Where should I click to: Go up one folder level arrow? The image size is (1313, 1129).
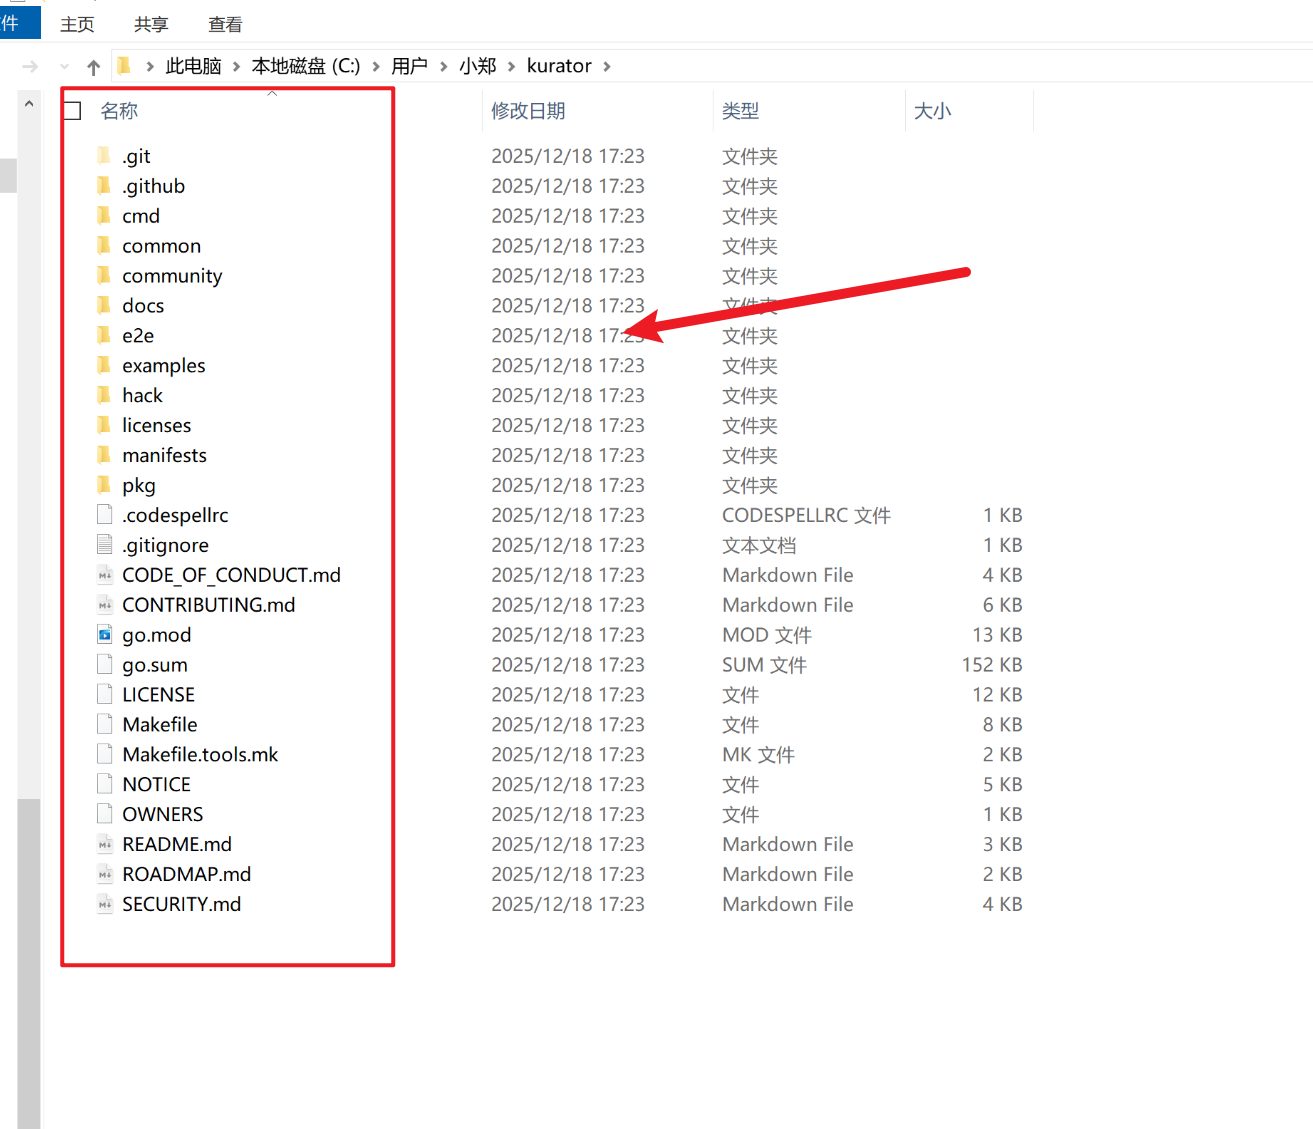click(93, 67)
